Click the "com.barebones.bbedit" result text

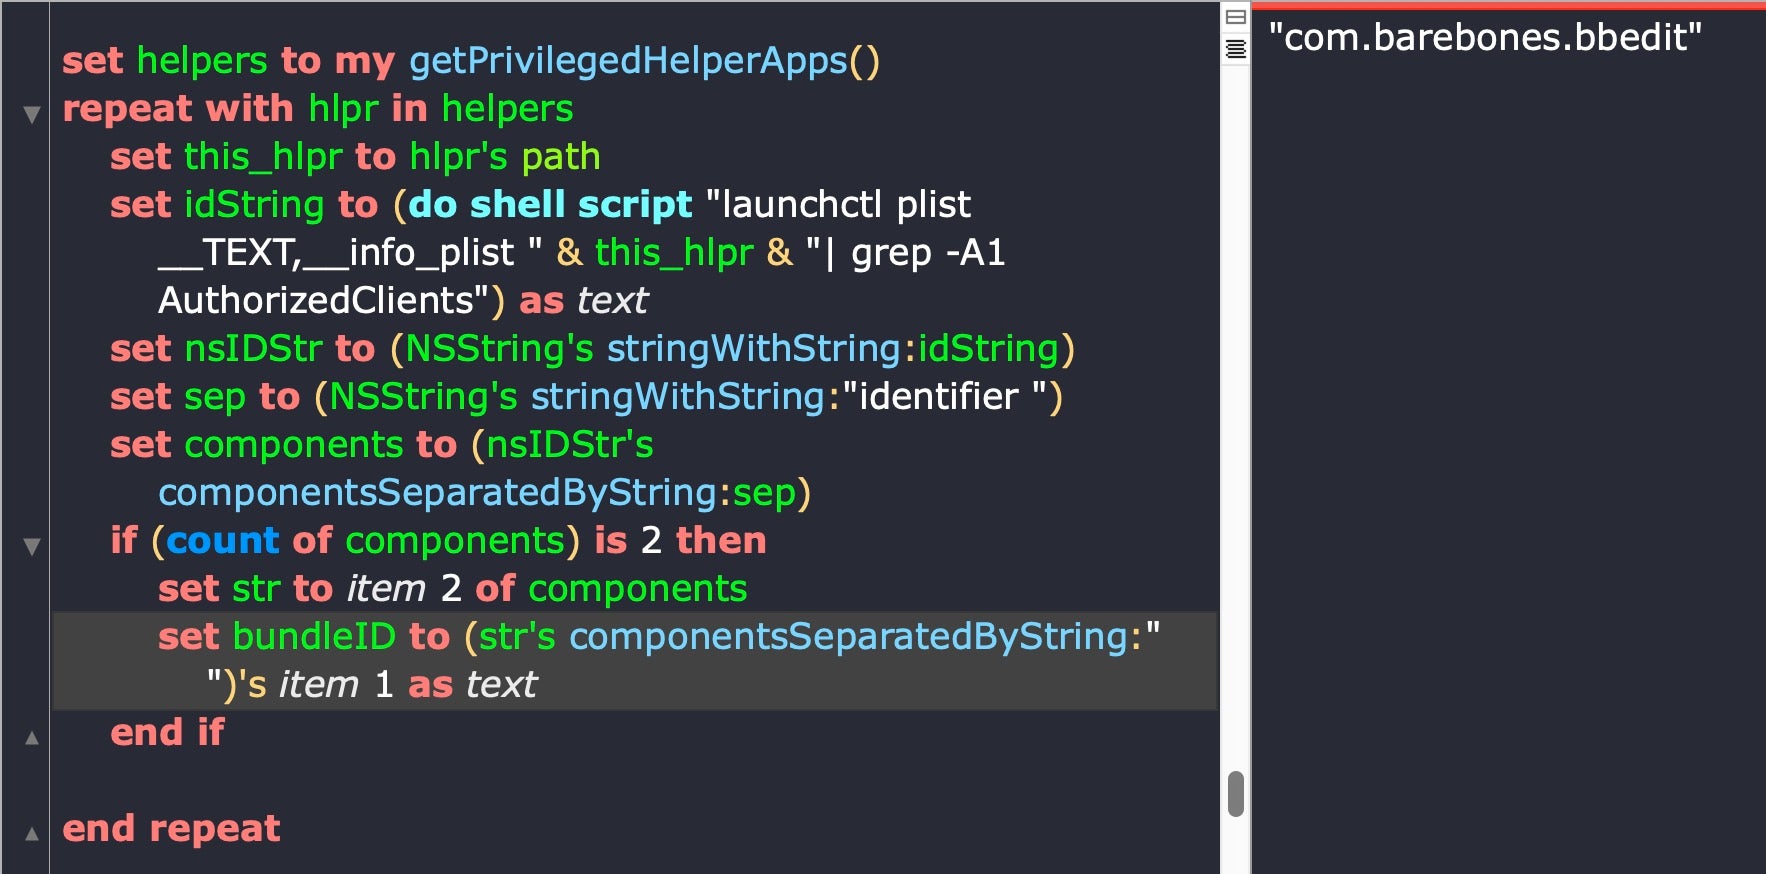pyautogui.click(x=1485, y=38)
